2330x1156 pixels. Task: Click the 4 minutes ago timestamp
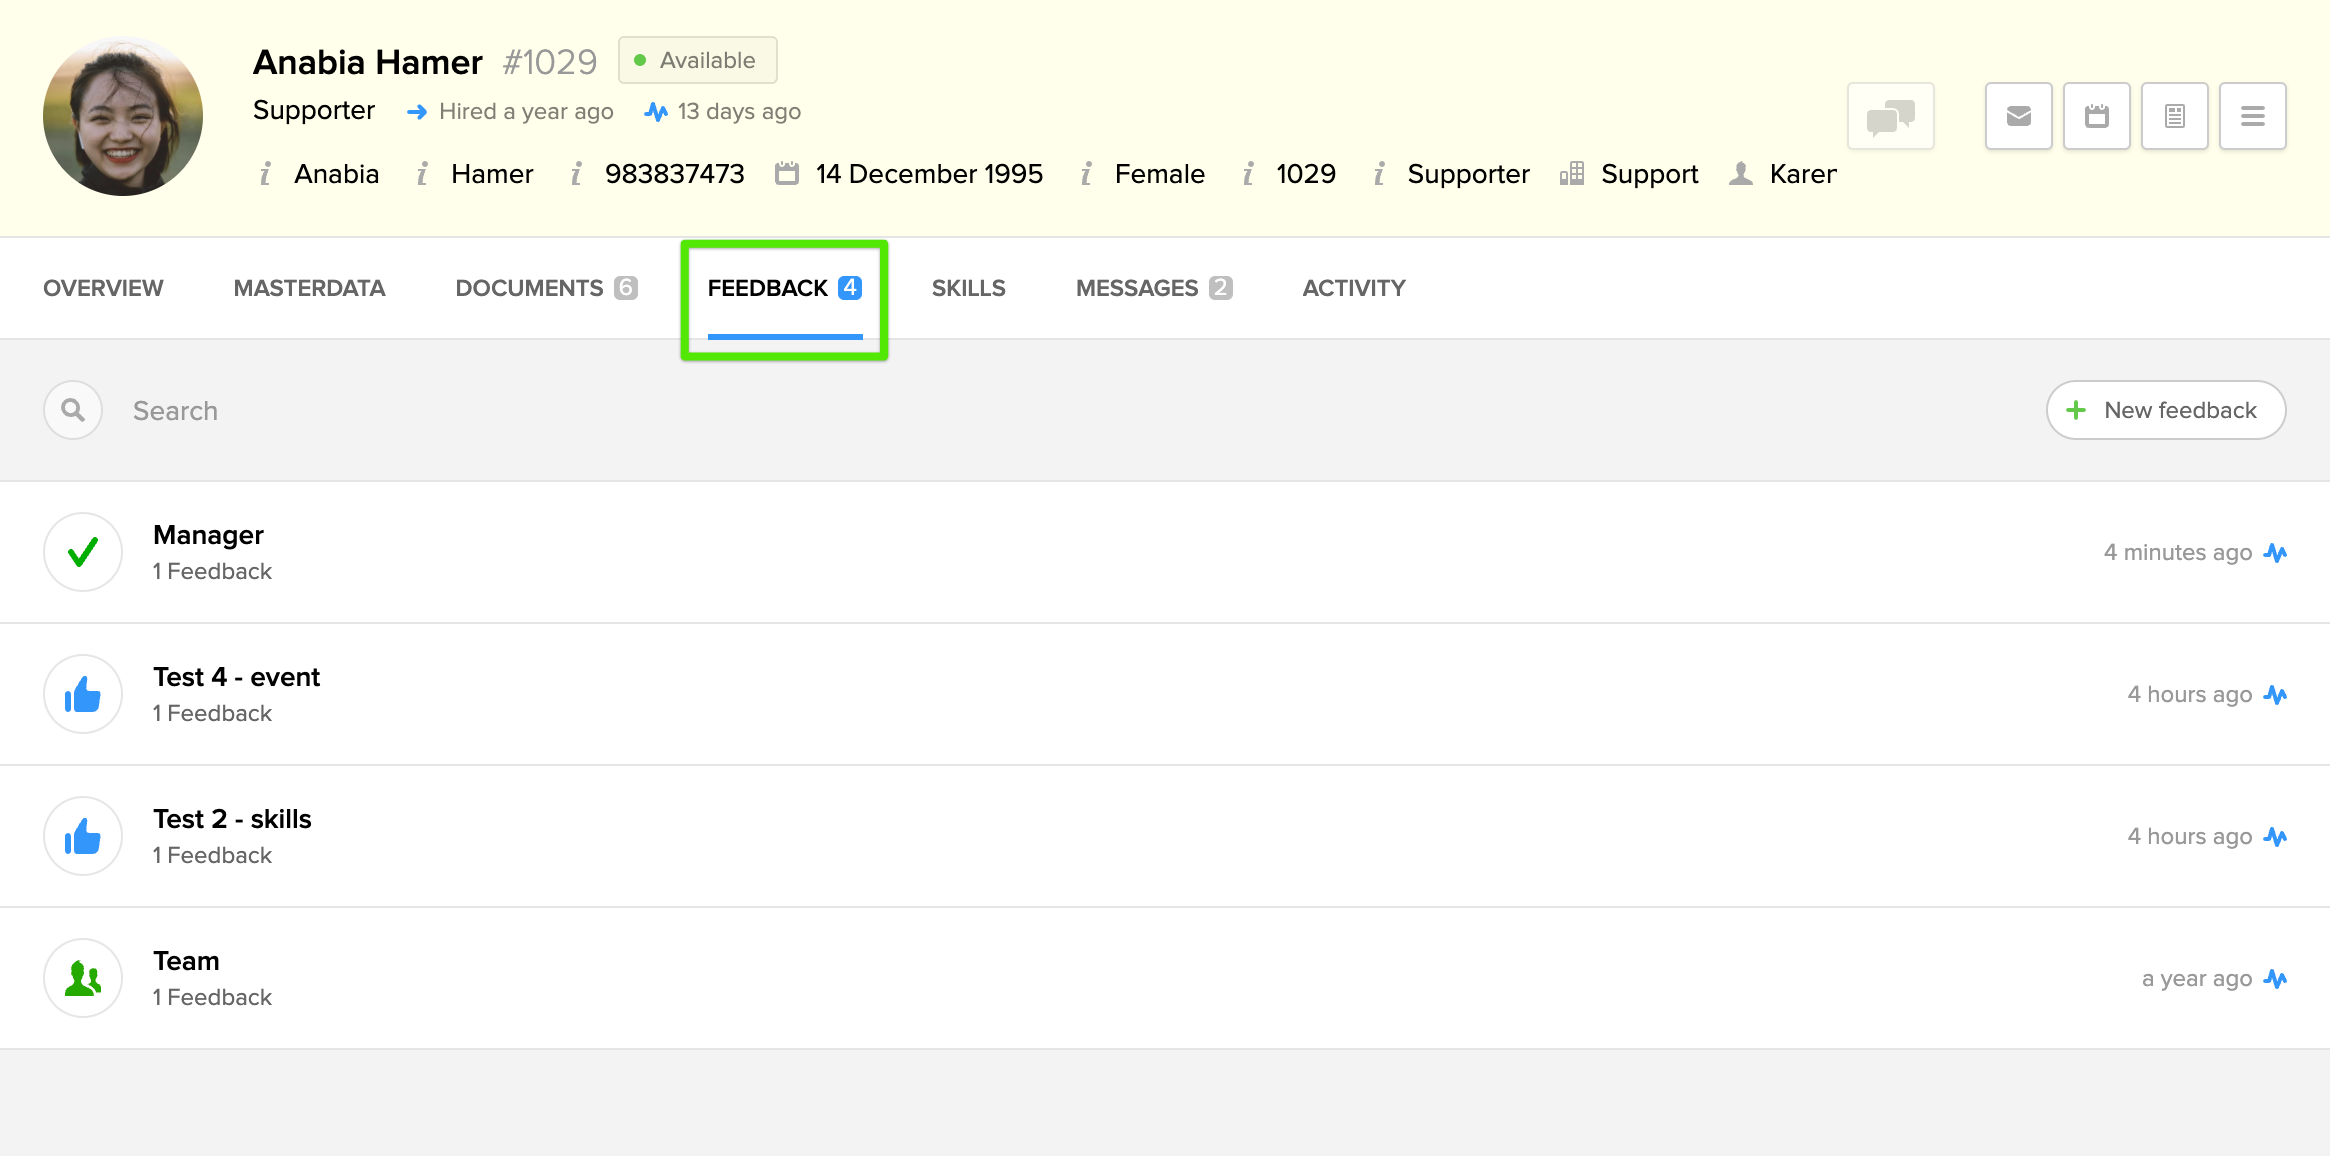(x=2178, y=553)
